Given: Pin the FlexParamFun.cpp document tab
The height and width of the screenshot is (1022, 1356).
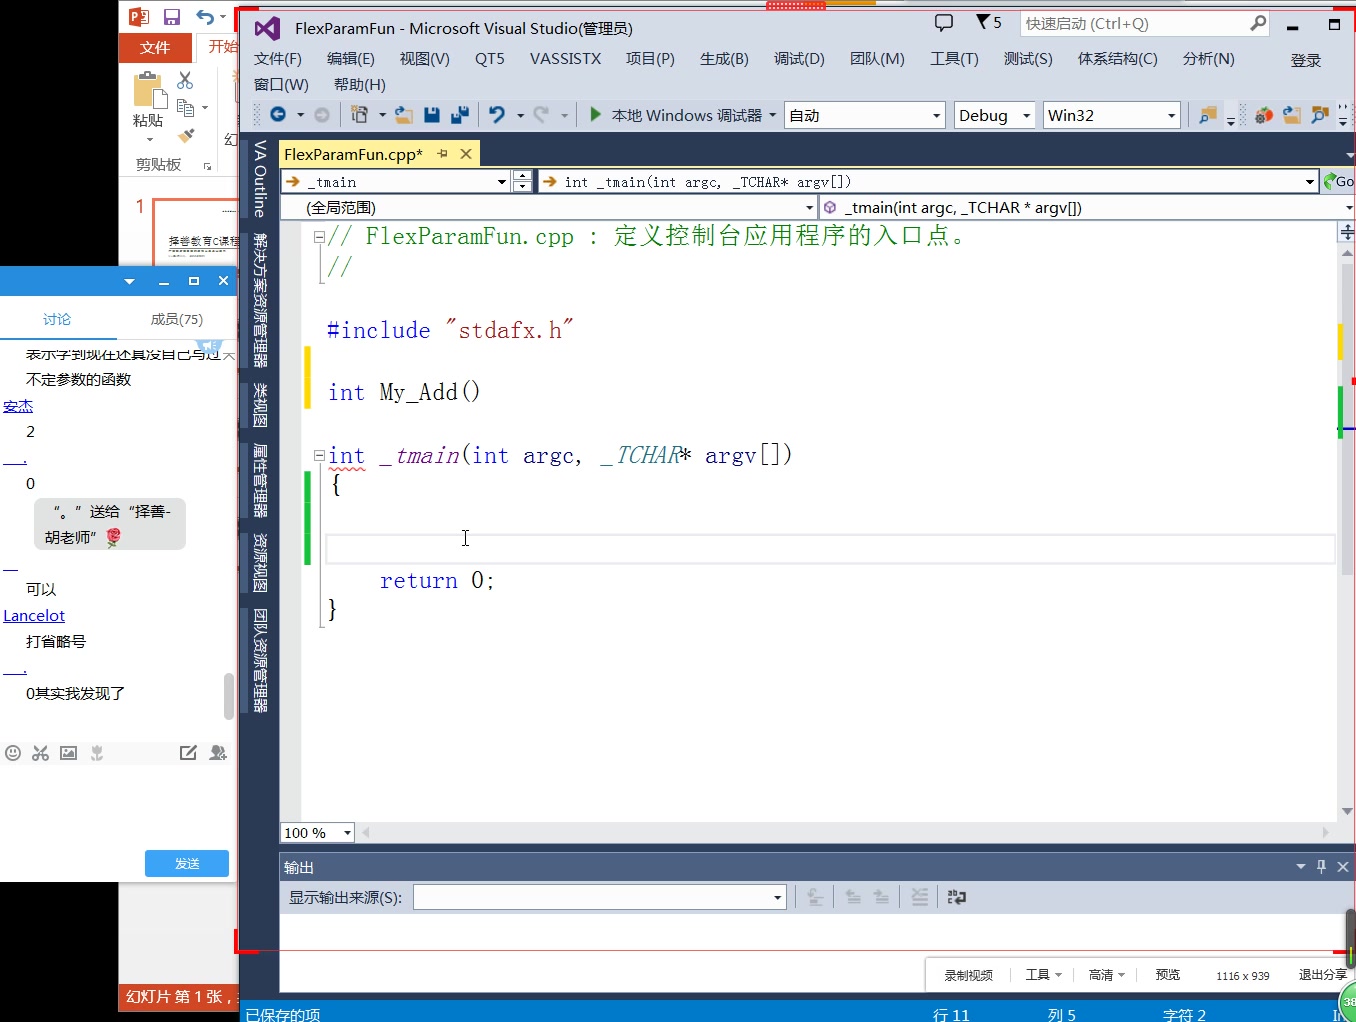Looking at the screenshot, I should point(441,153).
